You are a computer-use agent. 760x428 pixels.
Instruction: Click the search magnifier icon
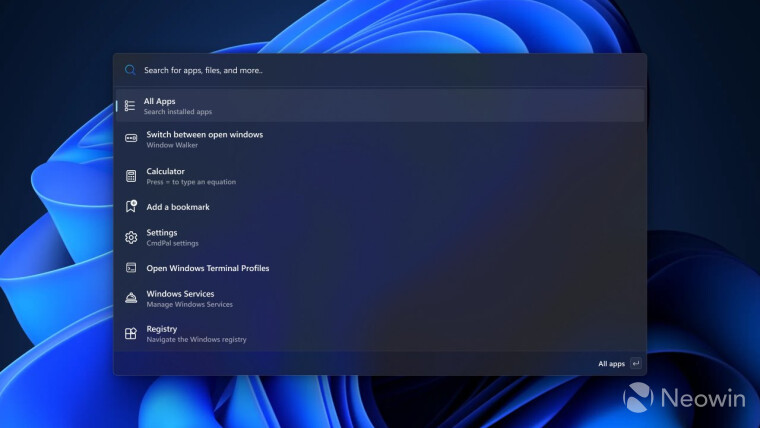(130, 70)
